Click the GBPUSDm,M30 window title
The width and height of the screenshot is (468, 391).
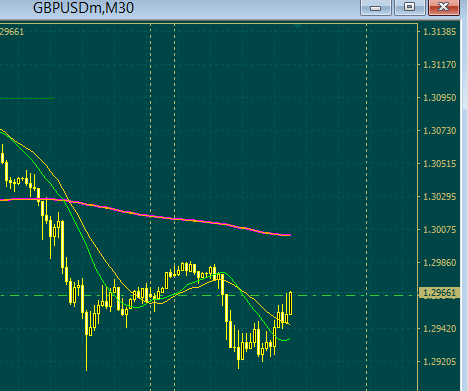pos(83,8)
